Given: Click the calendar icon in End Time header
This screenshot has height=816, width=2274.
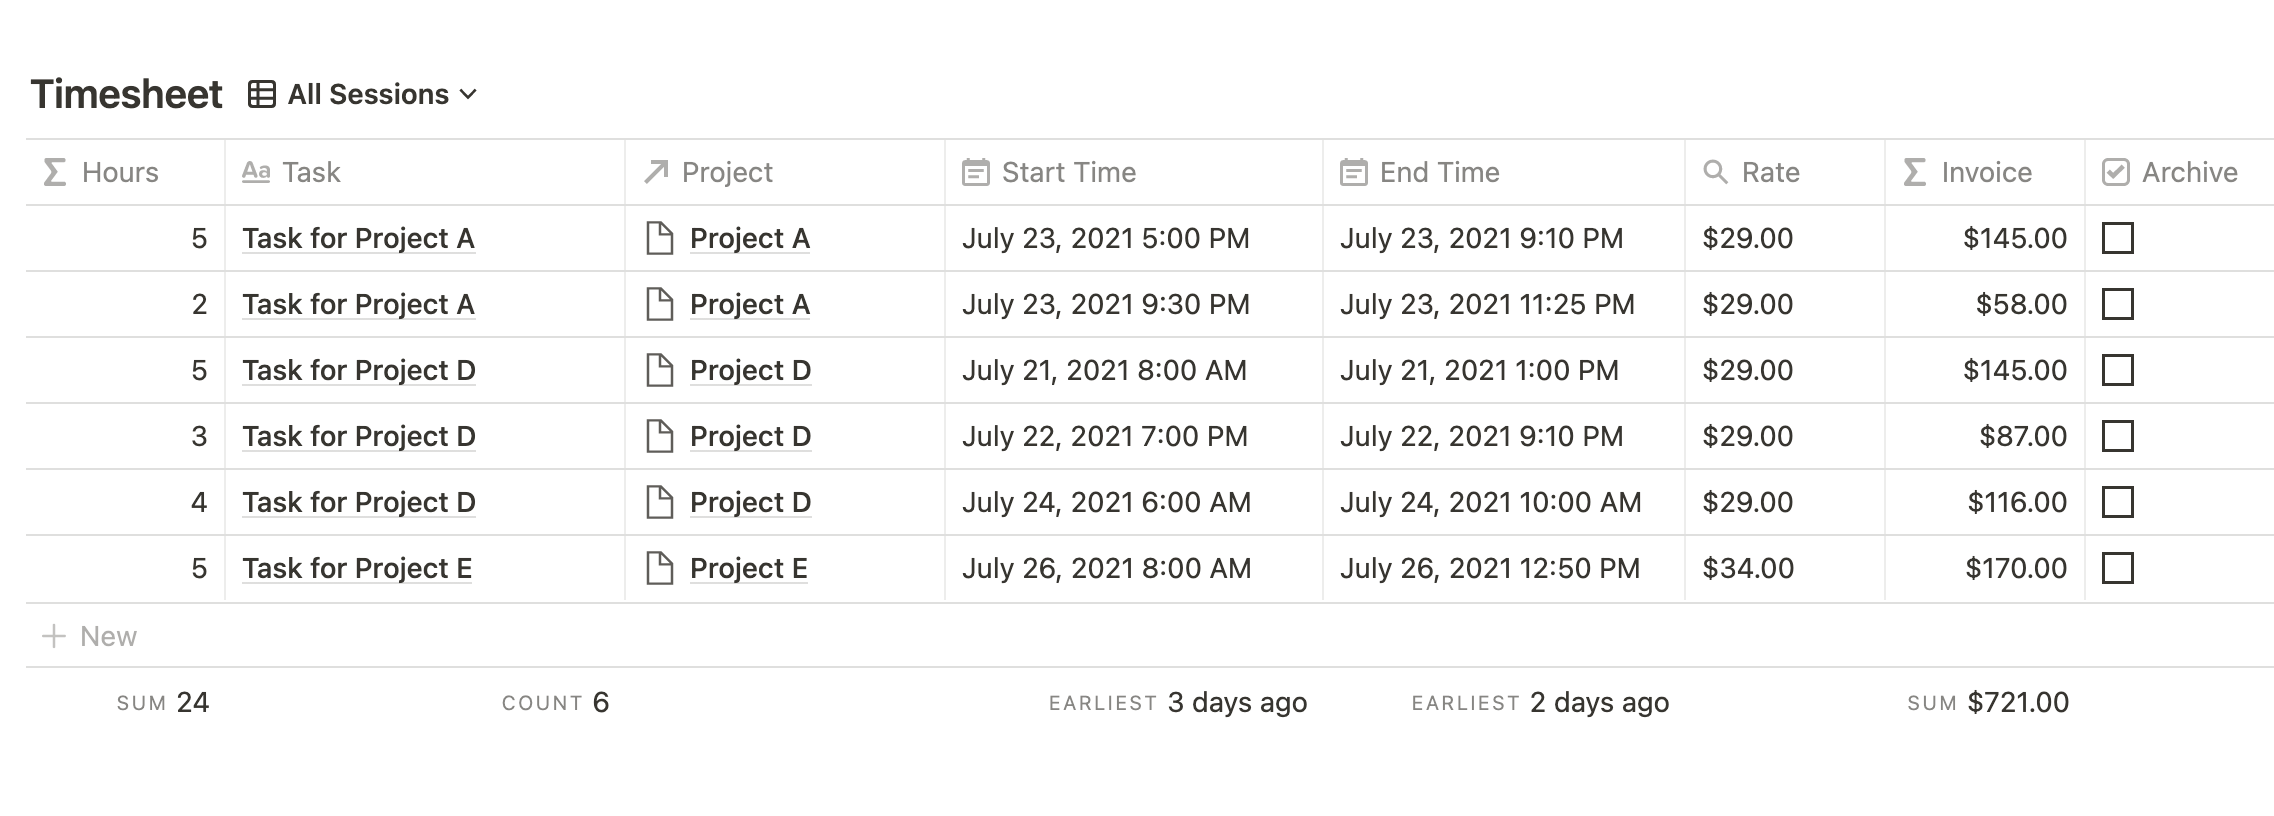Looking at the screenshot, I should tap(1353, 172).
